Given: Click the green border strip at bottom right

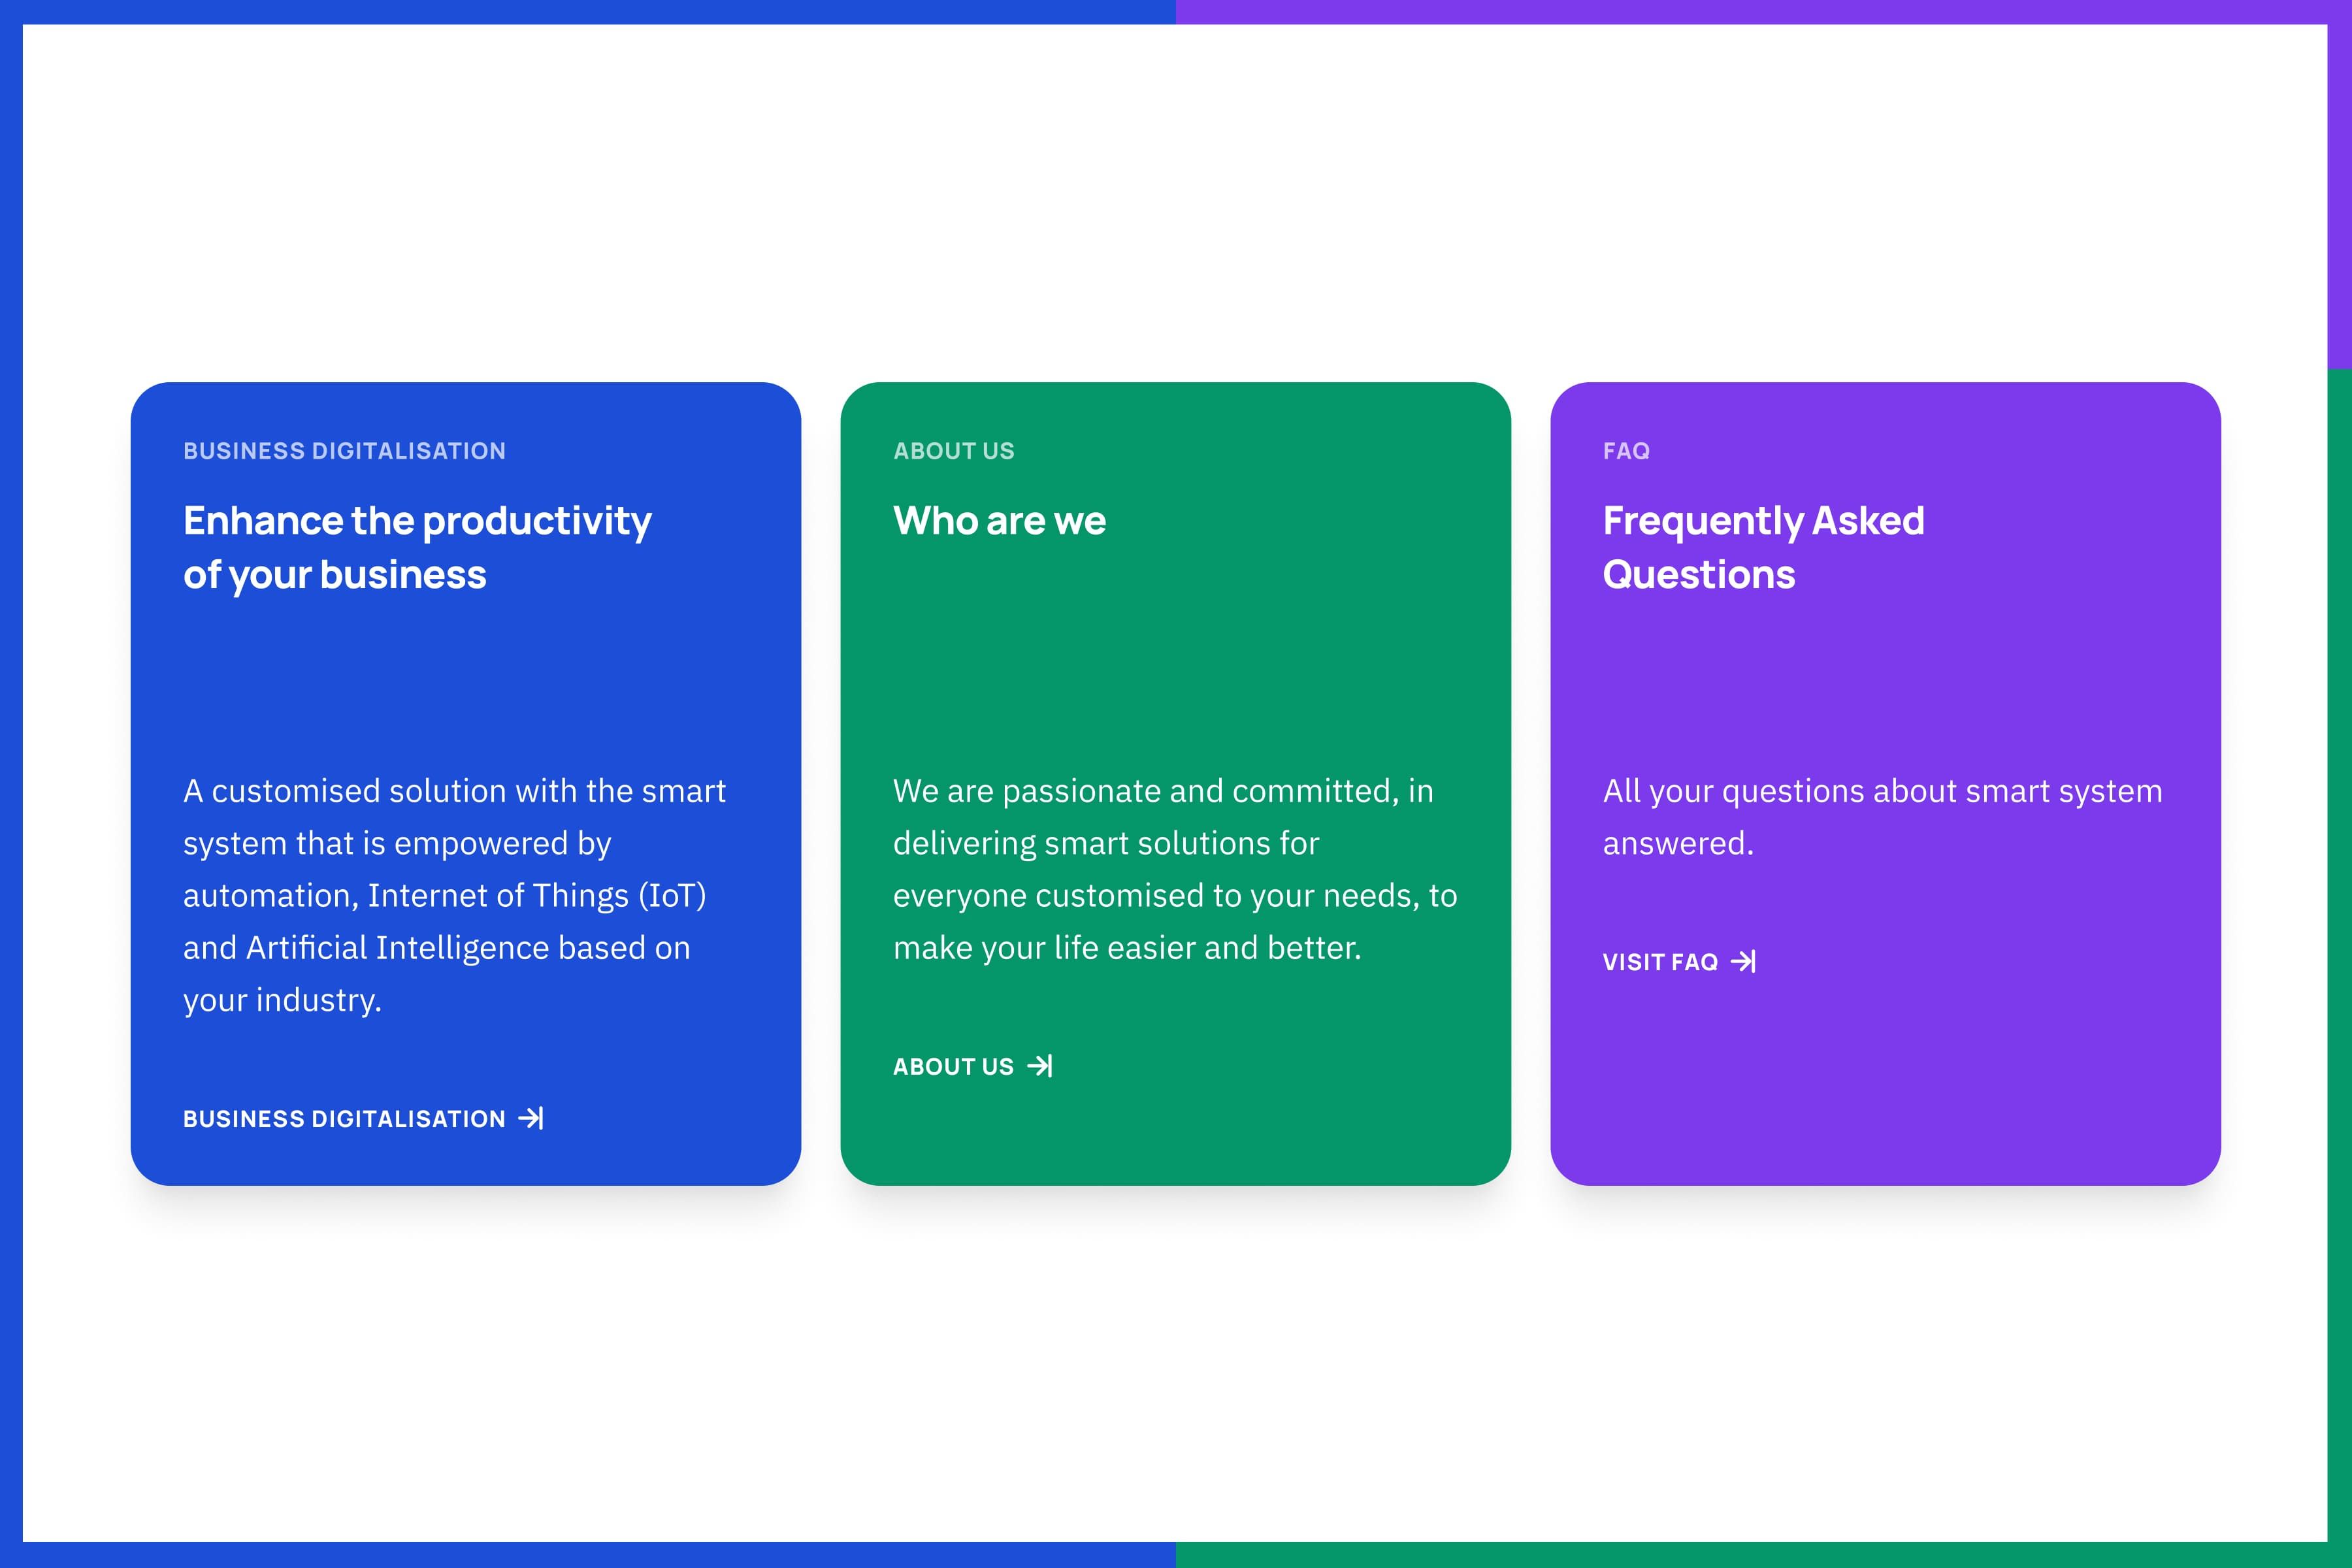Looking at the screenshot, I should (1760, 1555).
